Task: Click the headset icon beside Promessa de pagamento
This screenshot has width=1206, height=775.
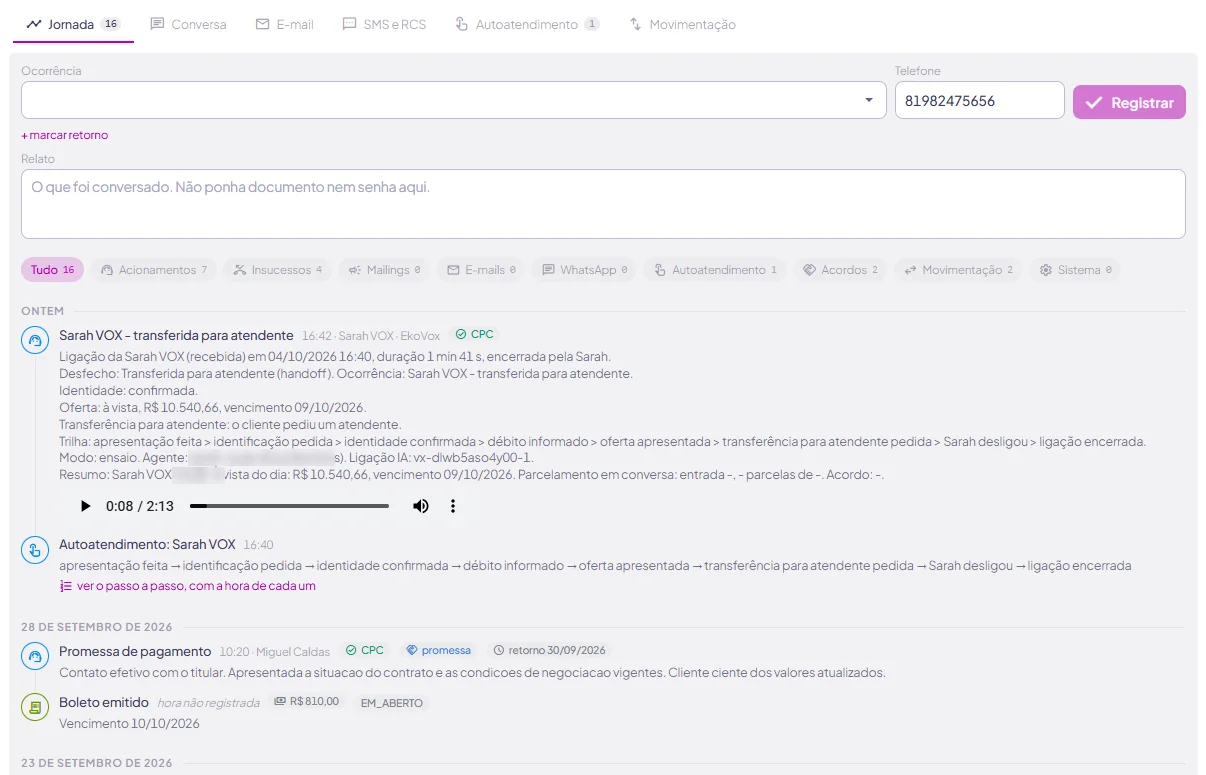Action: [35, 656]
